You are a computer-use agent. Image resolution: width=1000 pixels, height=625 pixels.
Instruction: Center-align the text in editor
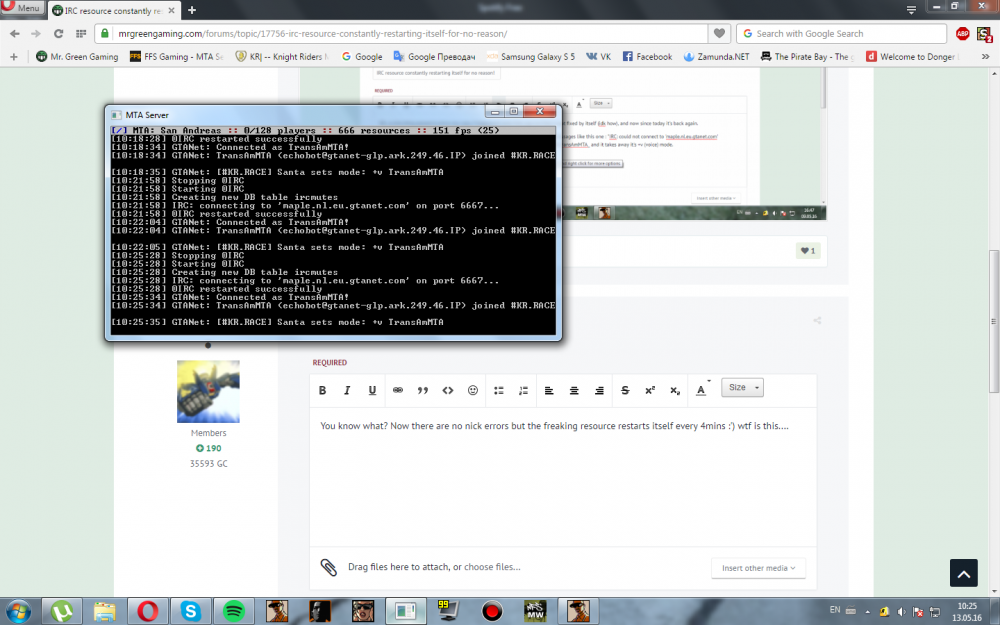click(574, 390)
